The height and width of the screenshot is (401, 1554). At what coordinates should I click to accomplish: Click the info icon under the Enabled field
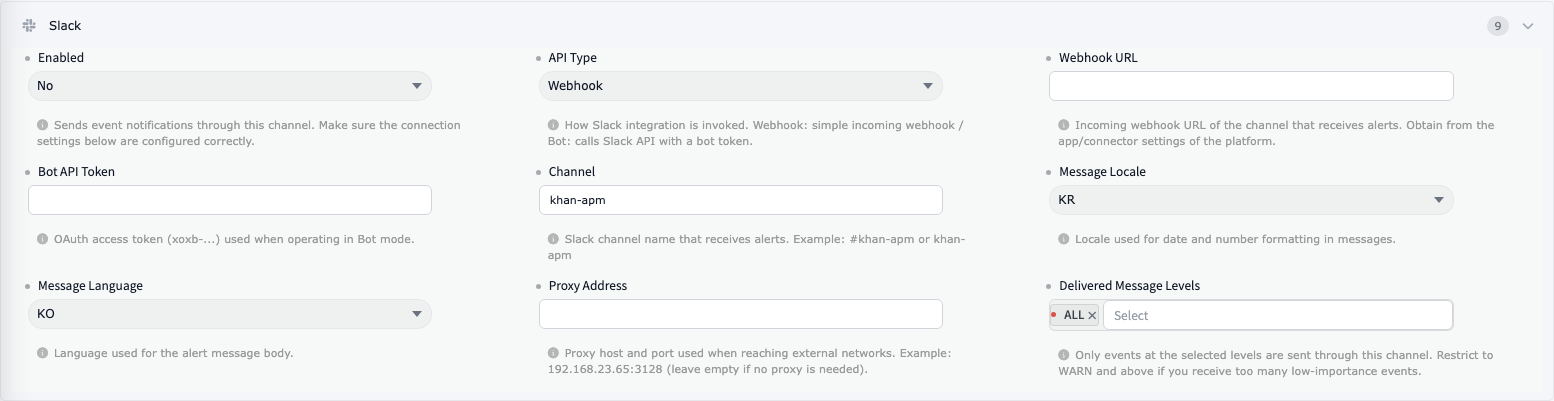click(x=43, y=126)
